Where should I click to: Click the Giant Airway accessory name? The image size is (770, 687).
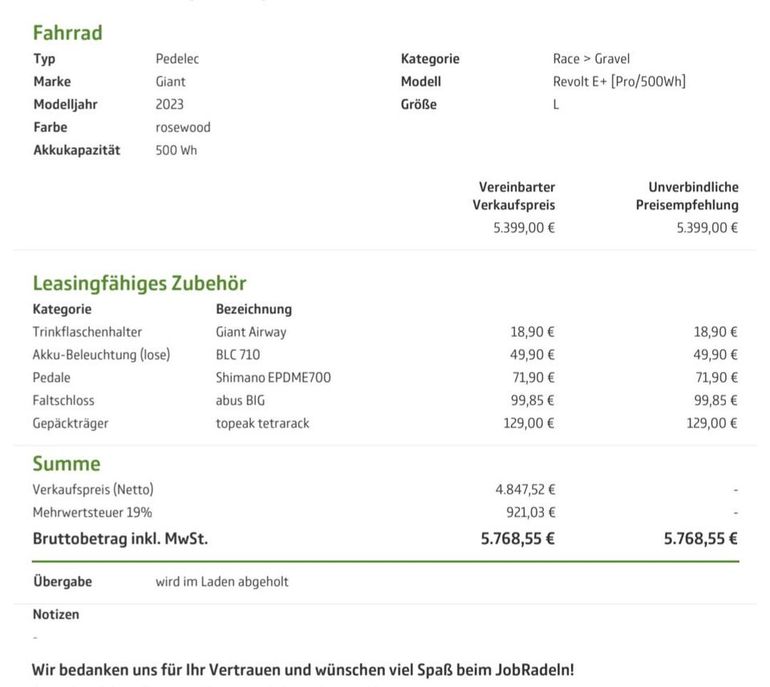click(251, 332)
